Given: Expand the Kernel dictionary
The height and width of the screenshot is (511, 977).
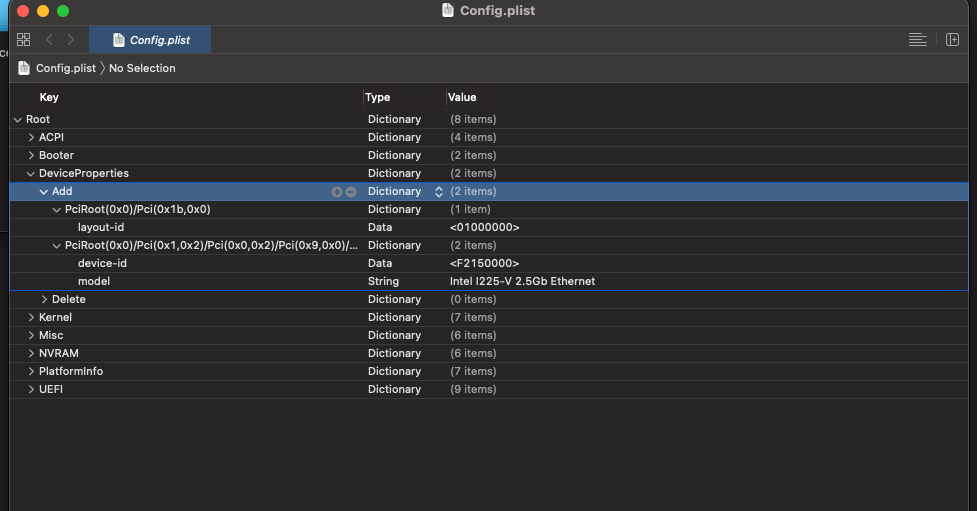Looking at the screenshot, I should pyautogui.click(x=31, y=318).
